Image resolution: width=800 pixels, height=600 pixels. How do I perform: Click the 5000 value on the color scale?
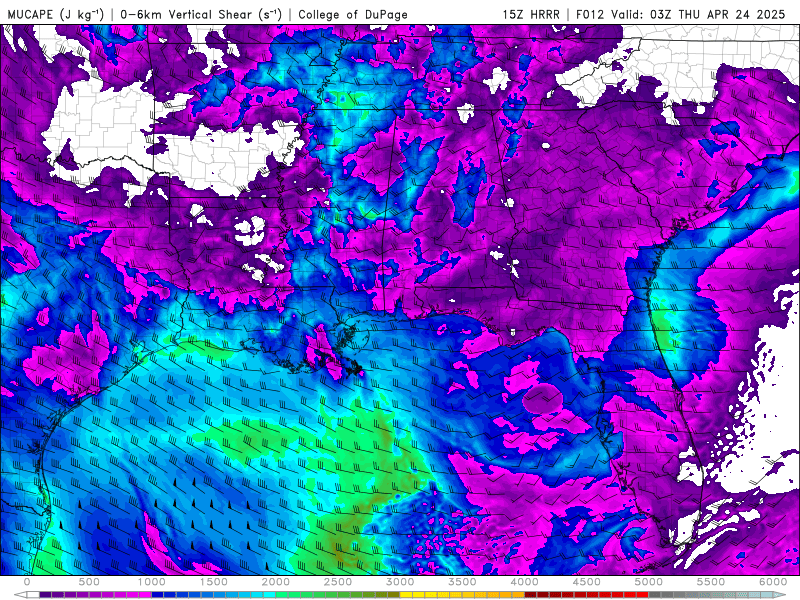649,582
